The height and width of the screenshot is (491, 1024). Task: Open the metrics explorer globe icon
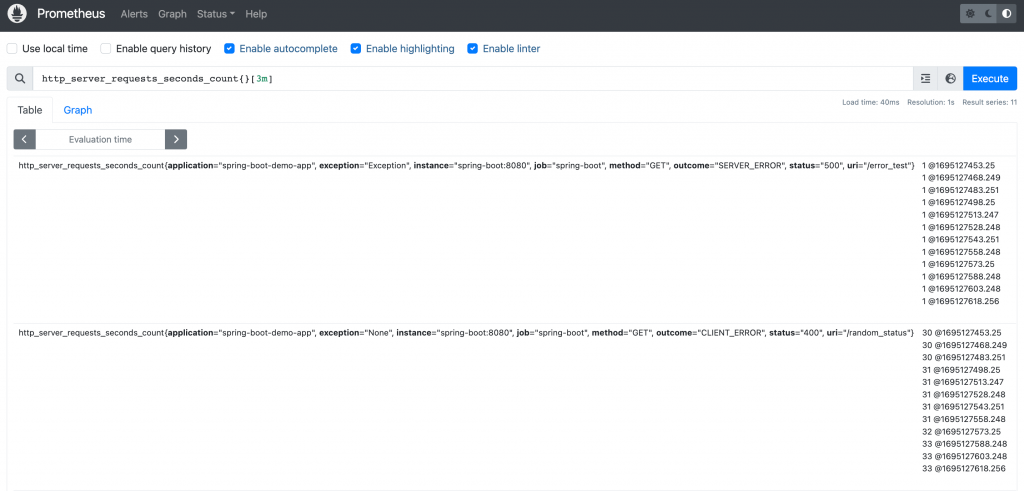coord(950,78)
